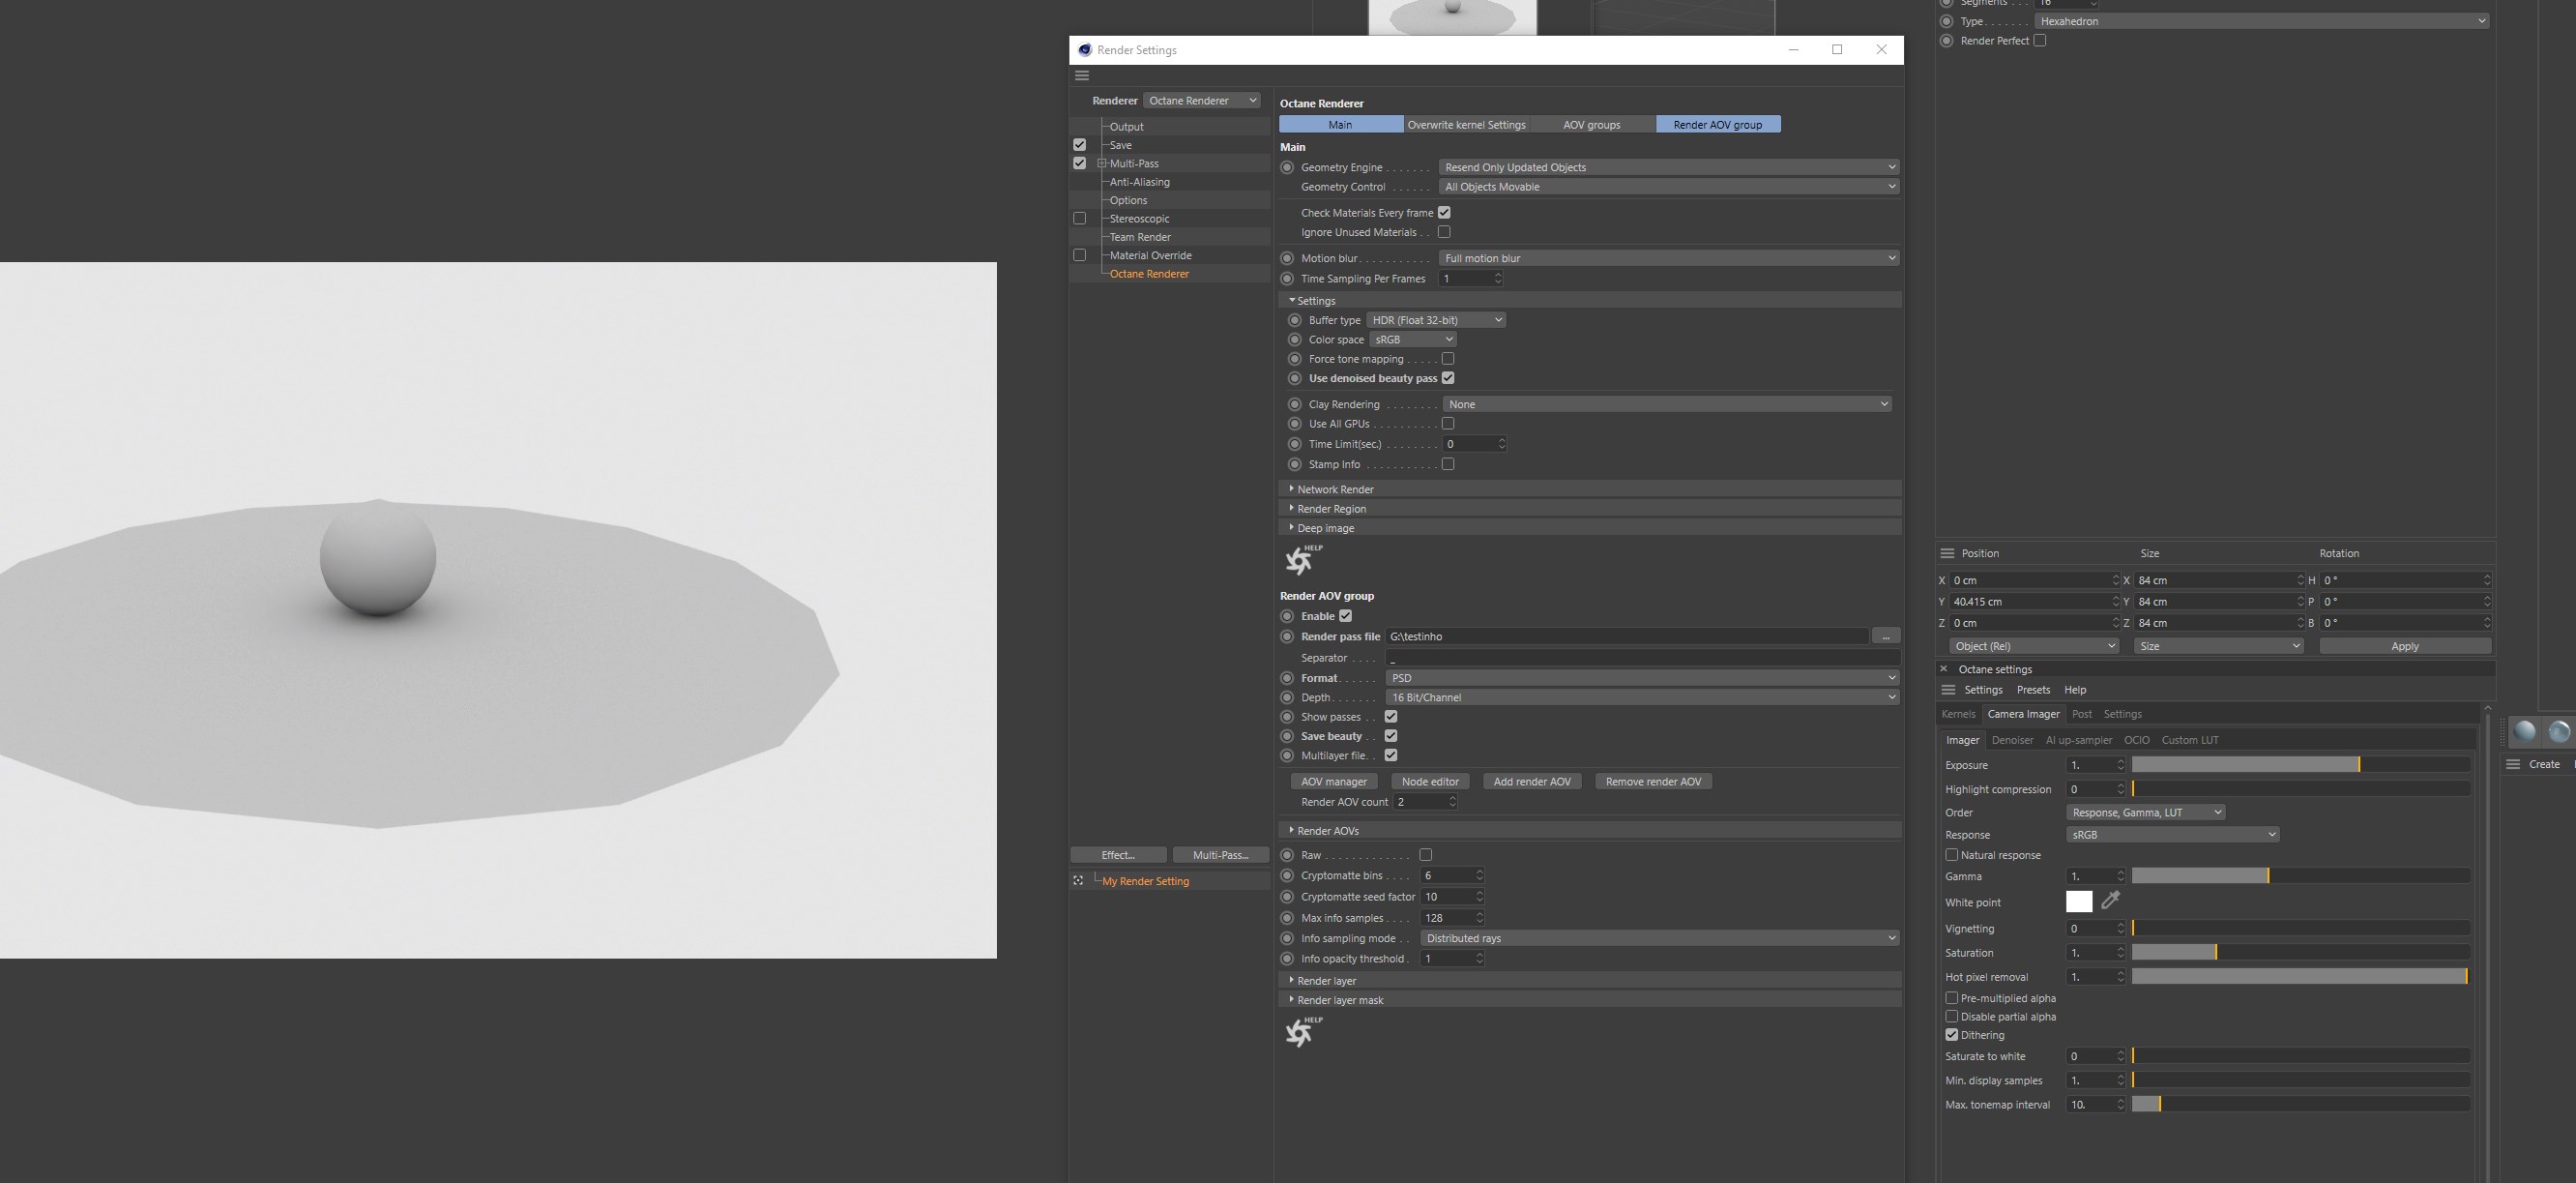Disable the Dithering checkbox
The height and width of the screenshot is (1183, 2576).
1951,1035
